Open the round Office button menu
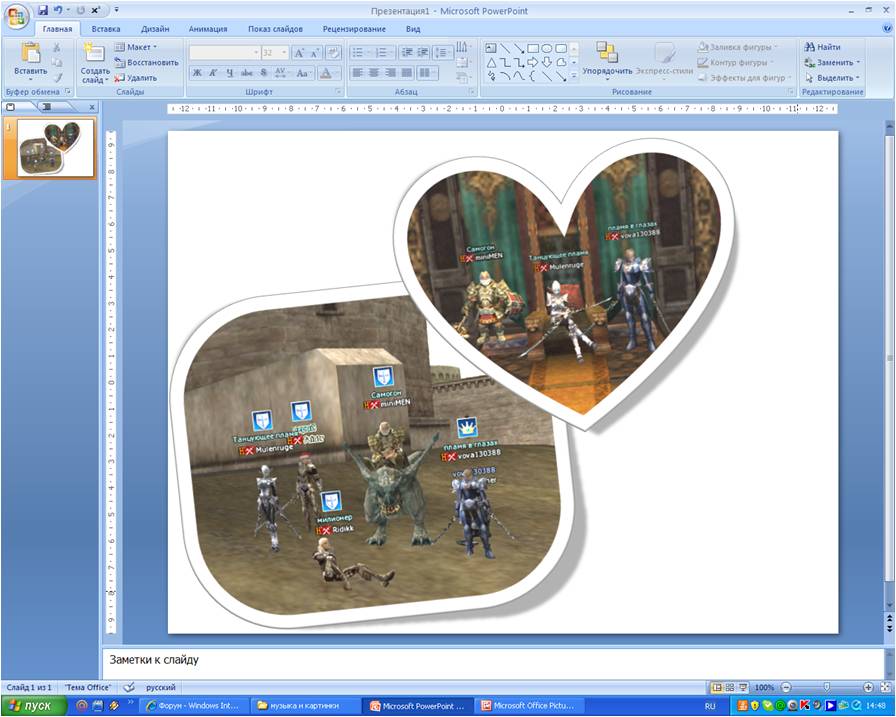896x717 pixels. (16, 15)
